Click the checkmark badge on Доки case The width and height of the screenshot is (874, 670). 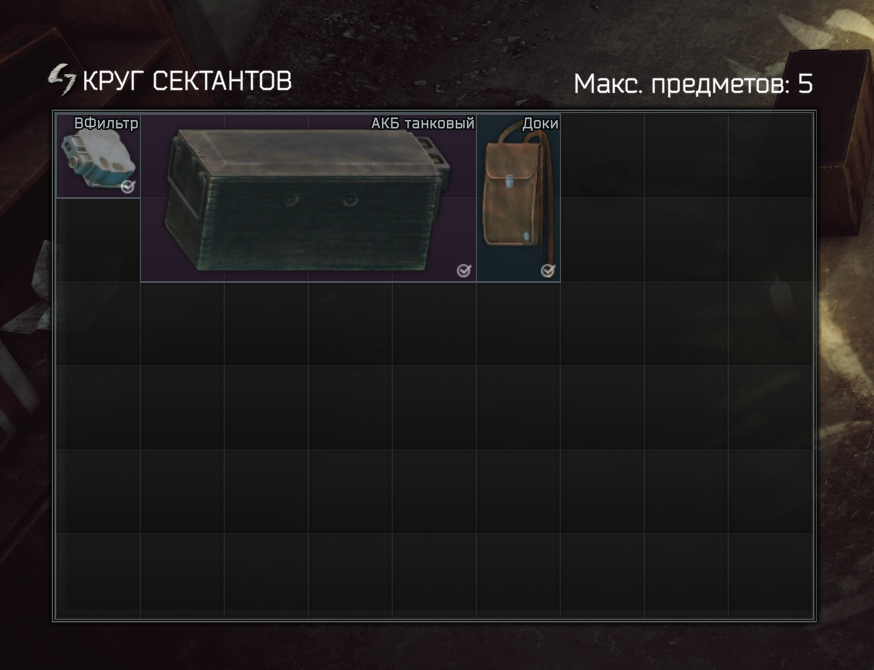click(548, 270)
